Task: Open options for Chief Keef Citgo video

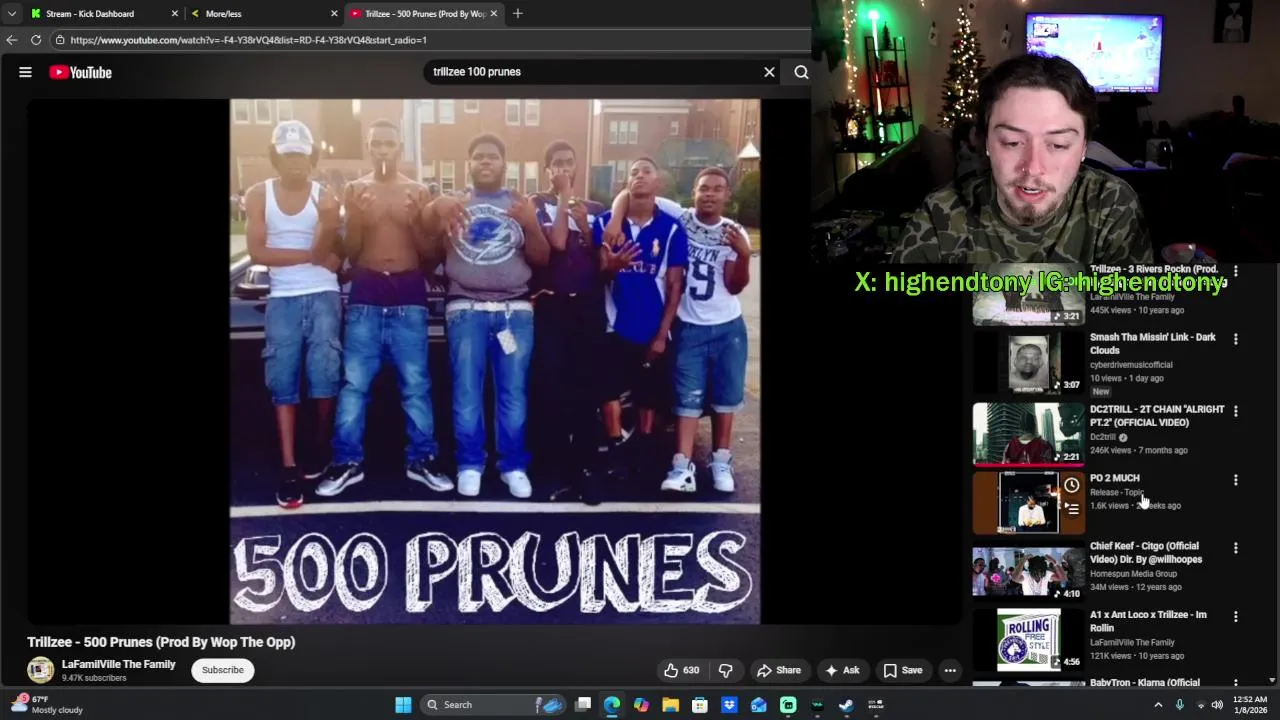Action: tap(1235, 548)
